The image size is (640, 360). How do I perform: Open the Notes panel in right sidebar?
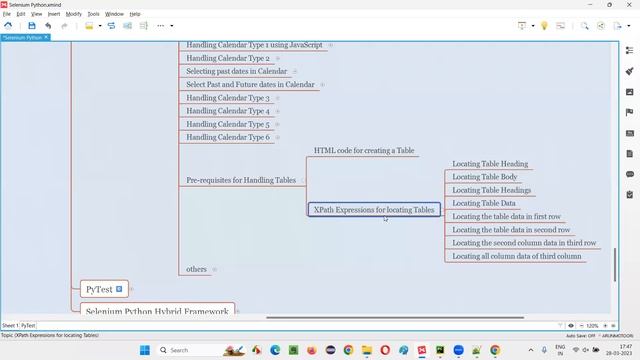[x=629, y=154]
